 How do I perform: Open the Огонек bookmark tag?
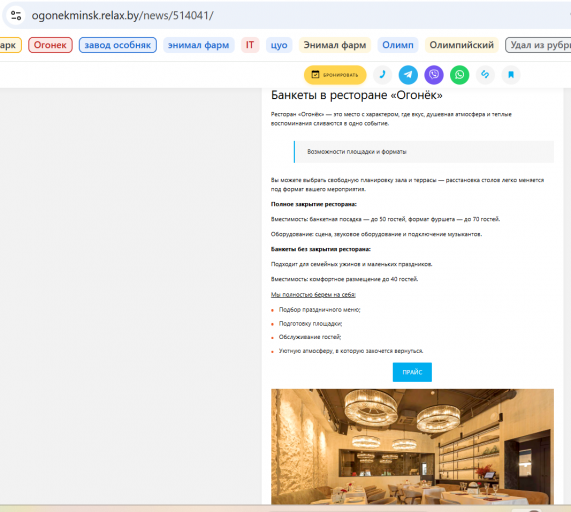tap(50, 45)
